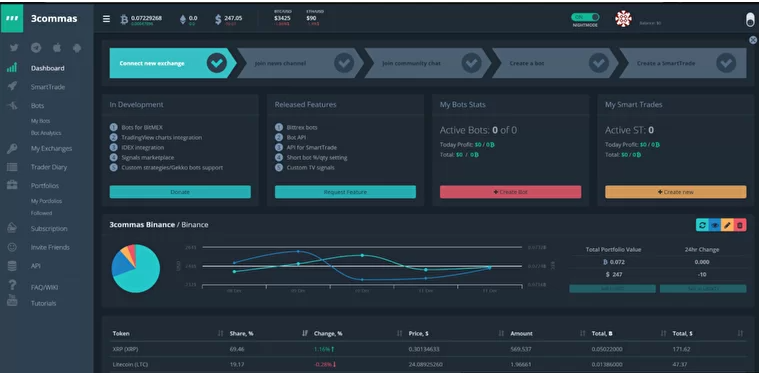The image size is (759, 373).
Task: Refresh the 3commas Binance account
Action: [702, 225]
